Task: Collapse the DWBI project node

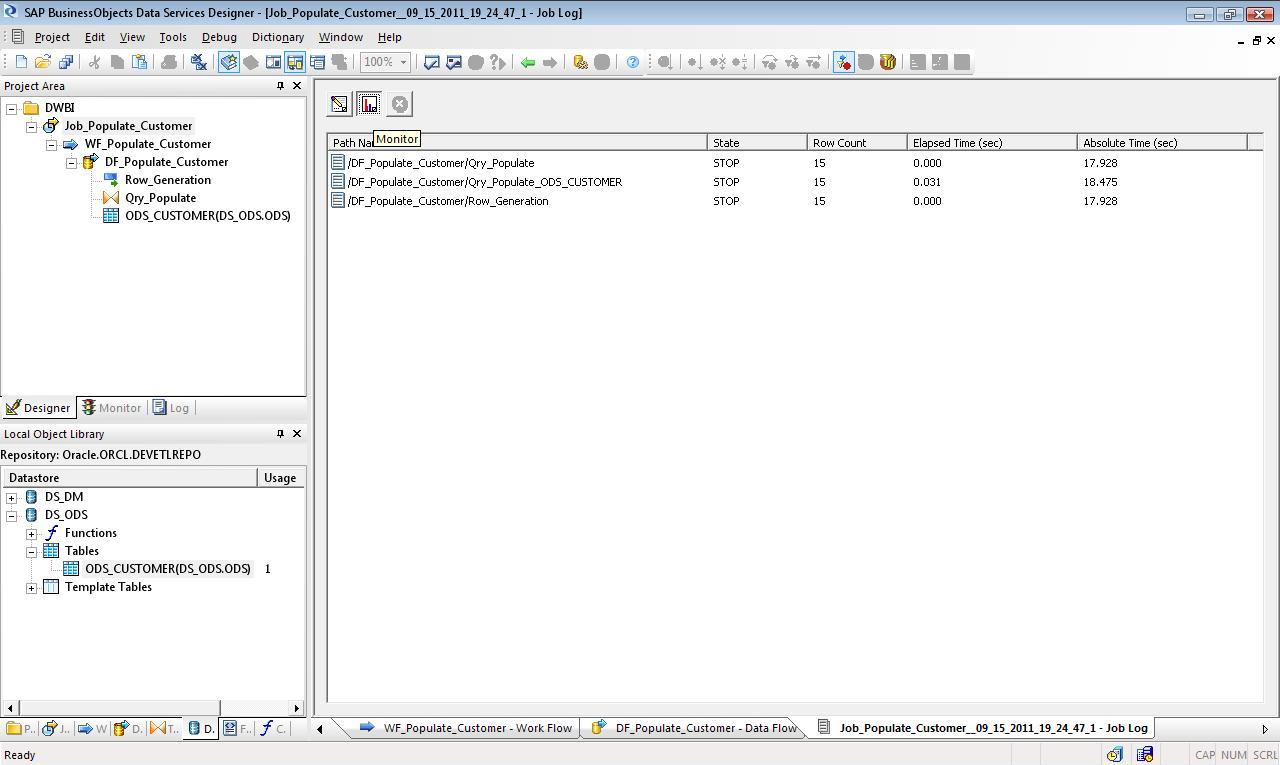Action: [12, 108]
